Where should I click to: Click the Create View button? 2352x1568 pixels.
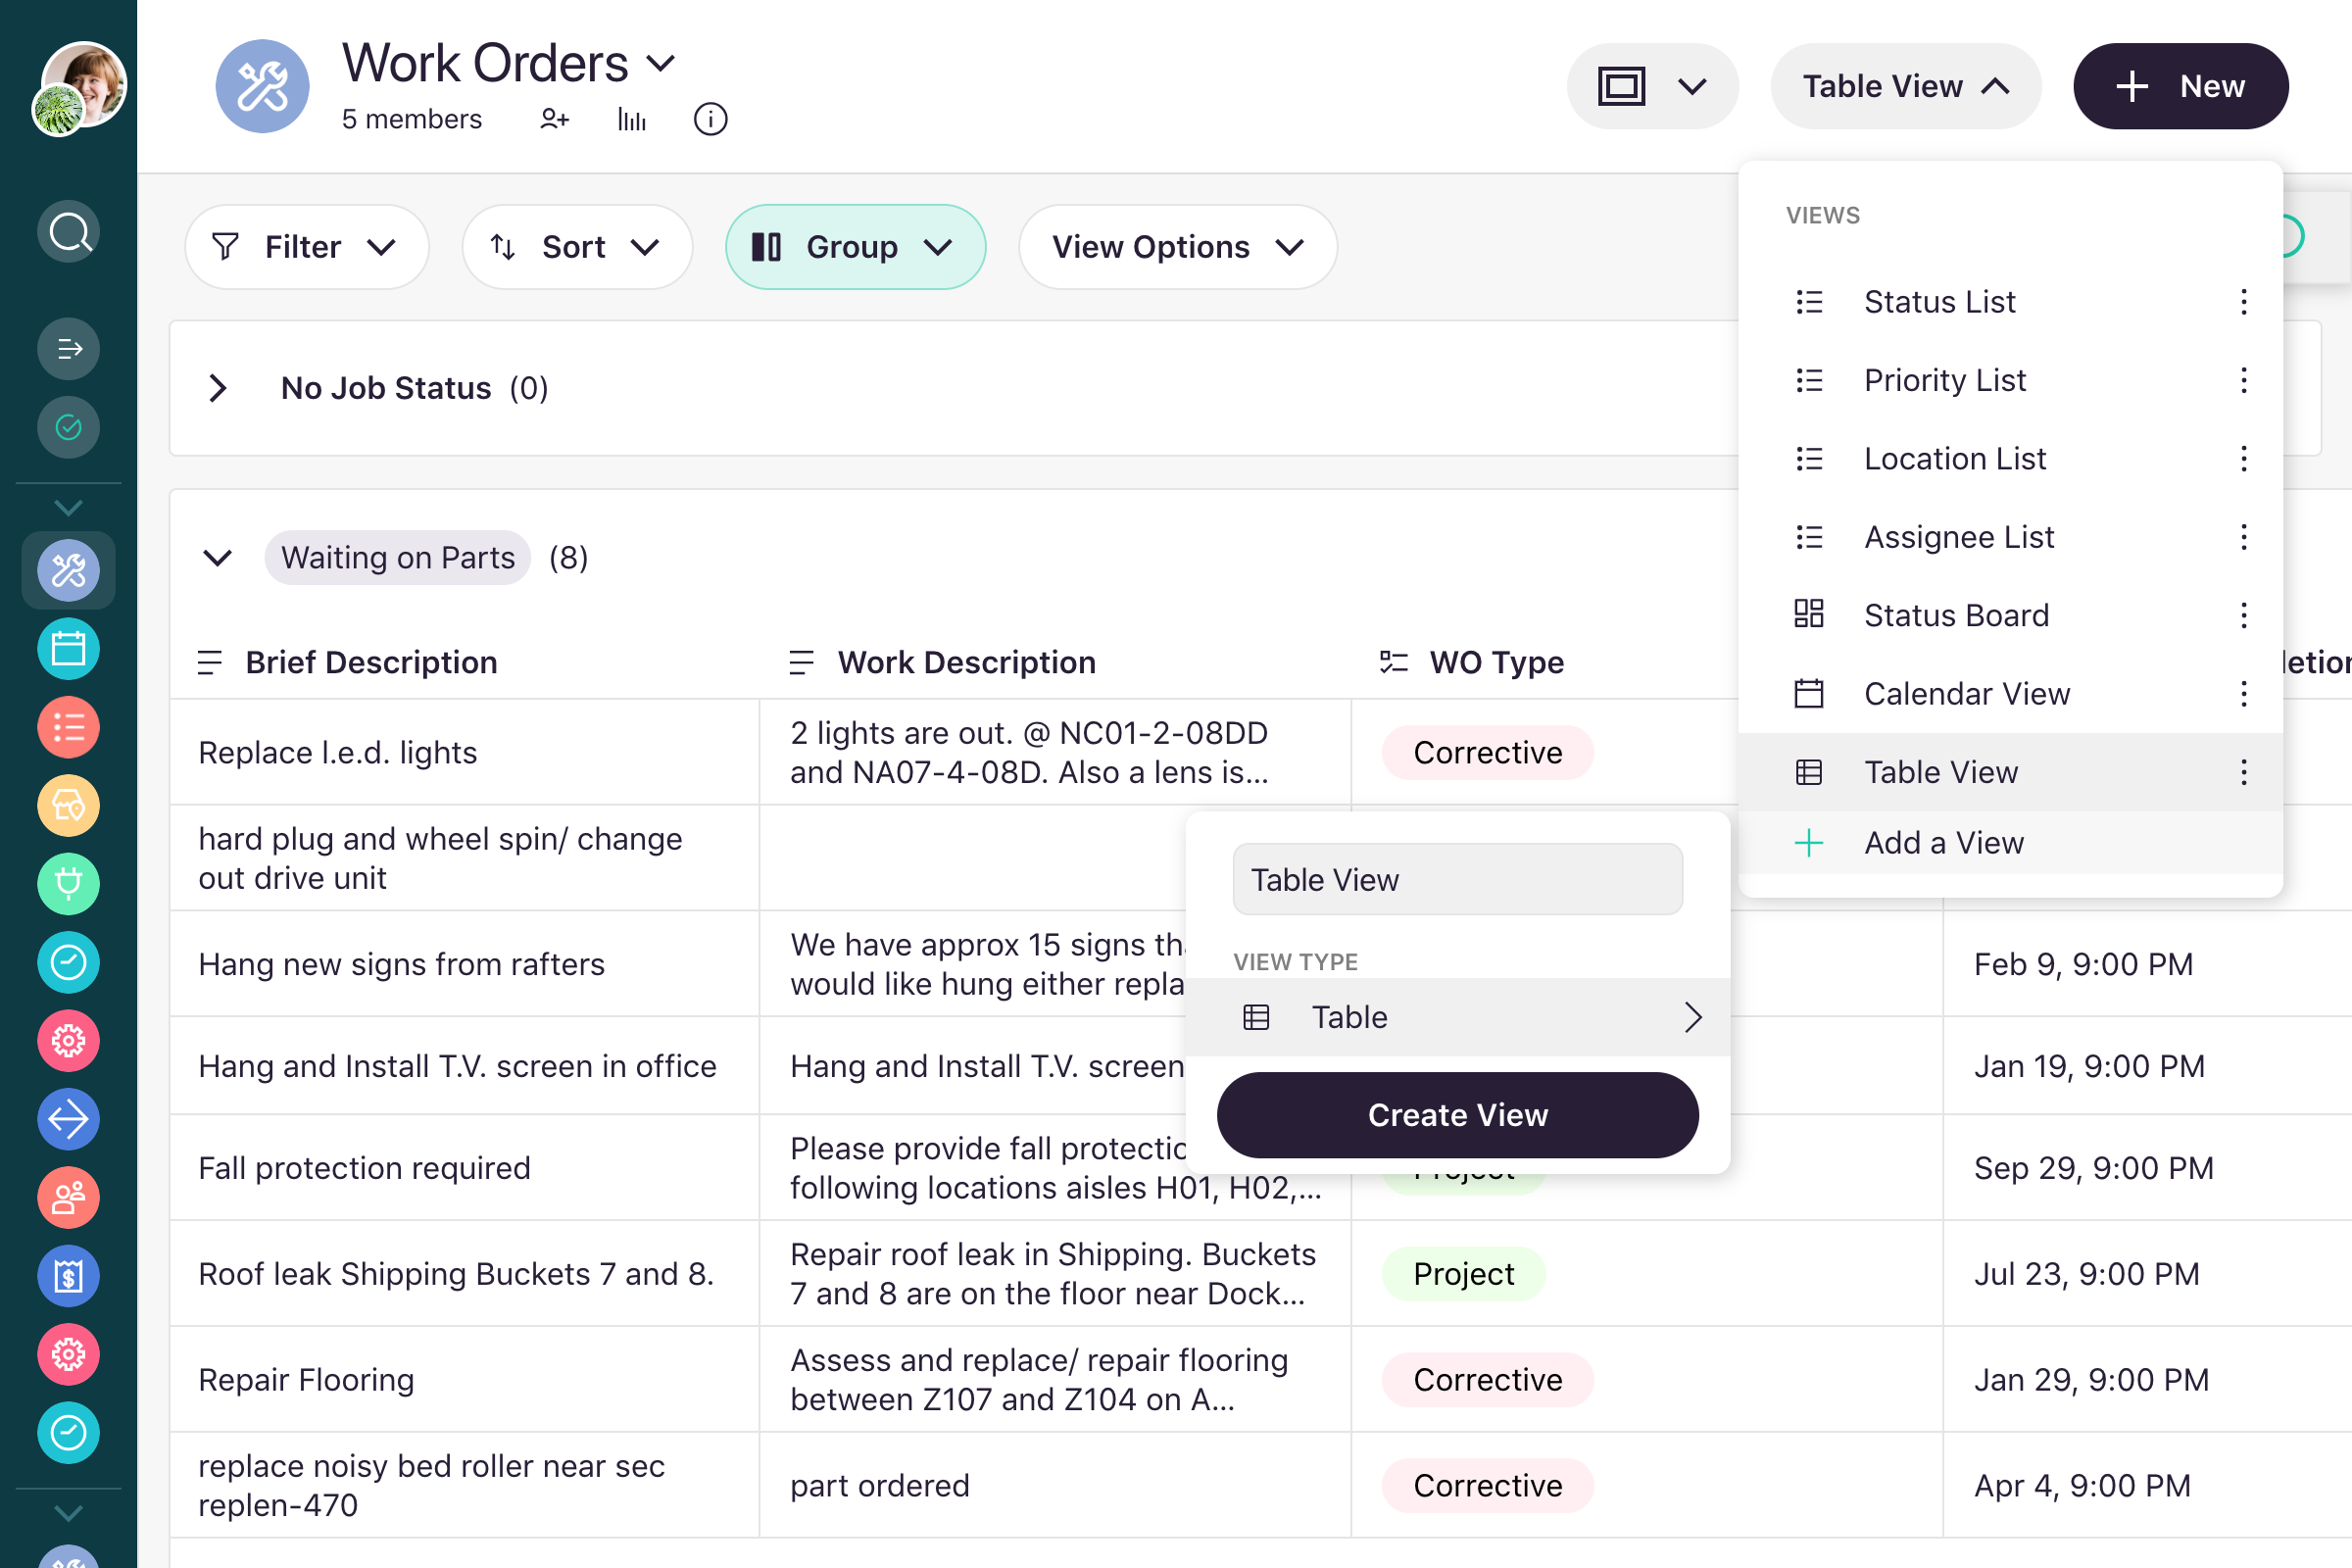click(1458, 1115)
